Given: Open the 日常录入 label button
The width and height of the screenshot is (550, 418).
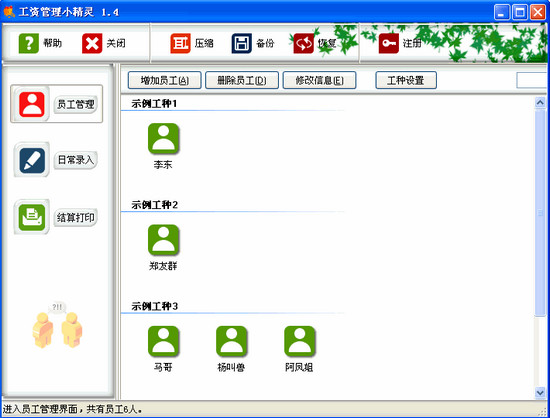Looking at the screenshot, I should pyautogui.click(x=75, y=160).
